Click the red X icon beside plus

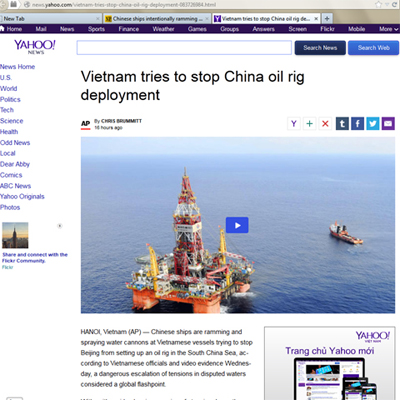pos(325,124)
